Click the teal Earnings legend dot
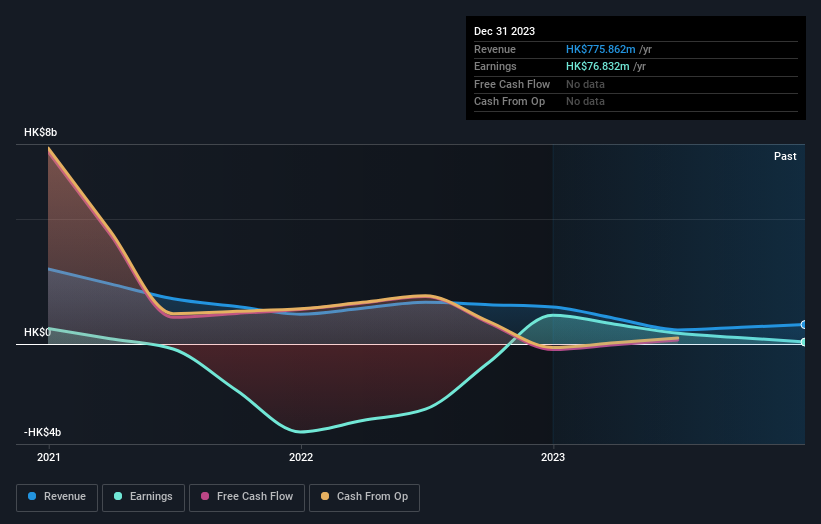Image resolution: width=821 pixels, height=524 pixels. 118,496
